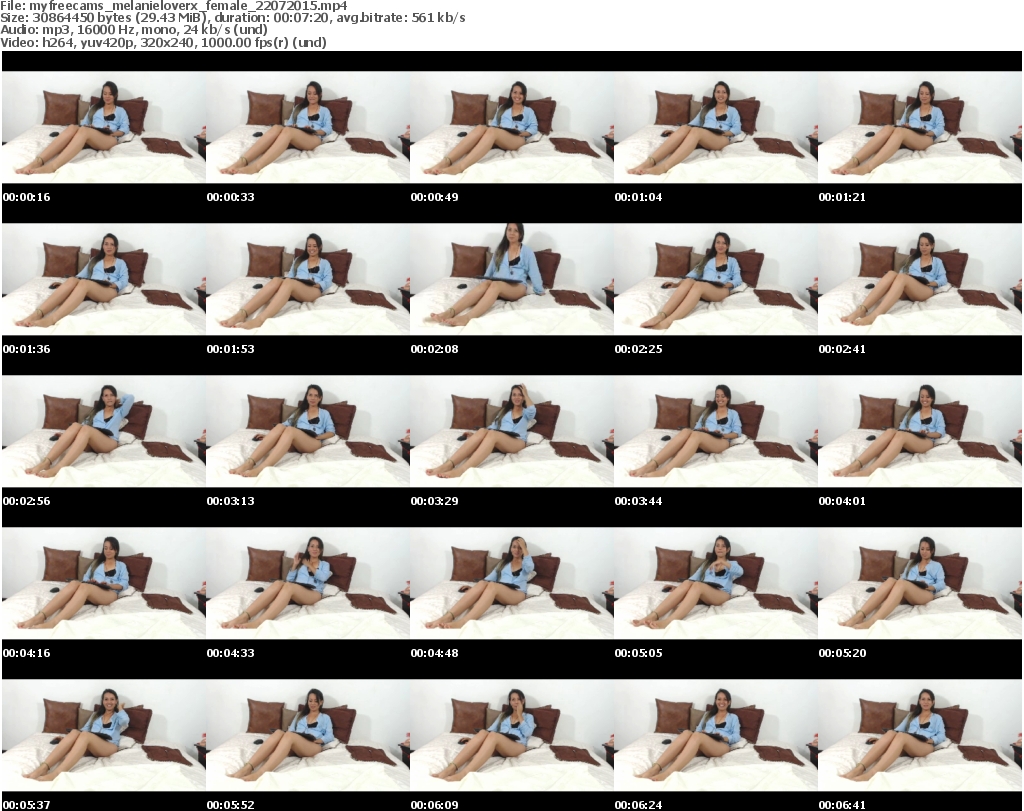The width and height of the screenshot is (1024, 811).
Task: Open the thumbnail frame at 00:02:41
Action: 920,279
